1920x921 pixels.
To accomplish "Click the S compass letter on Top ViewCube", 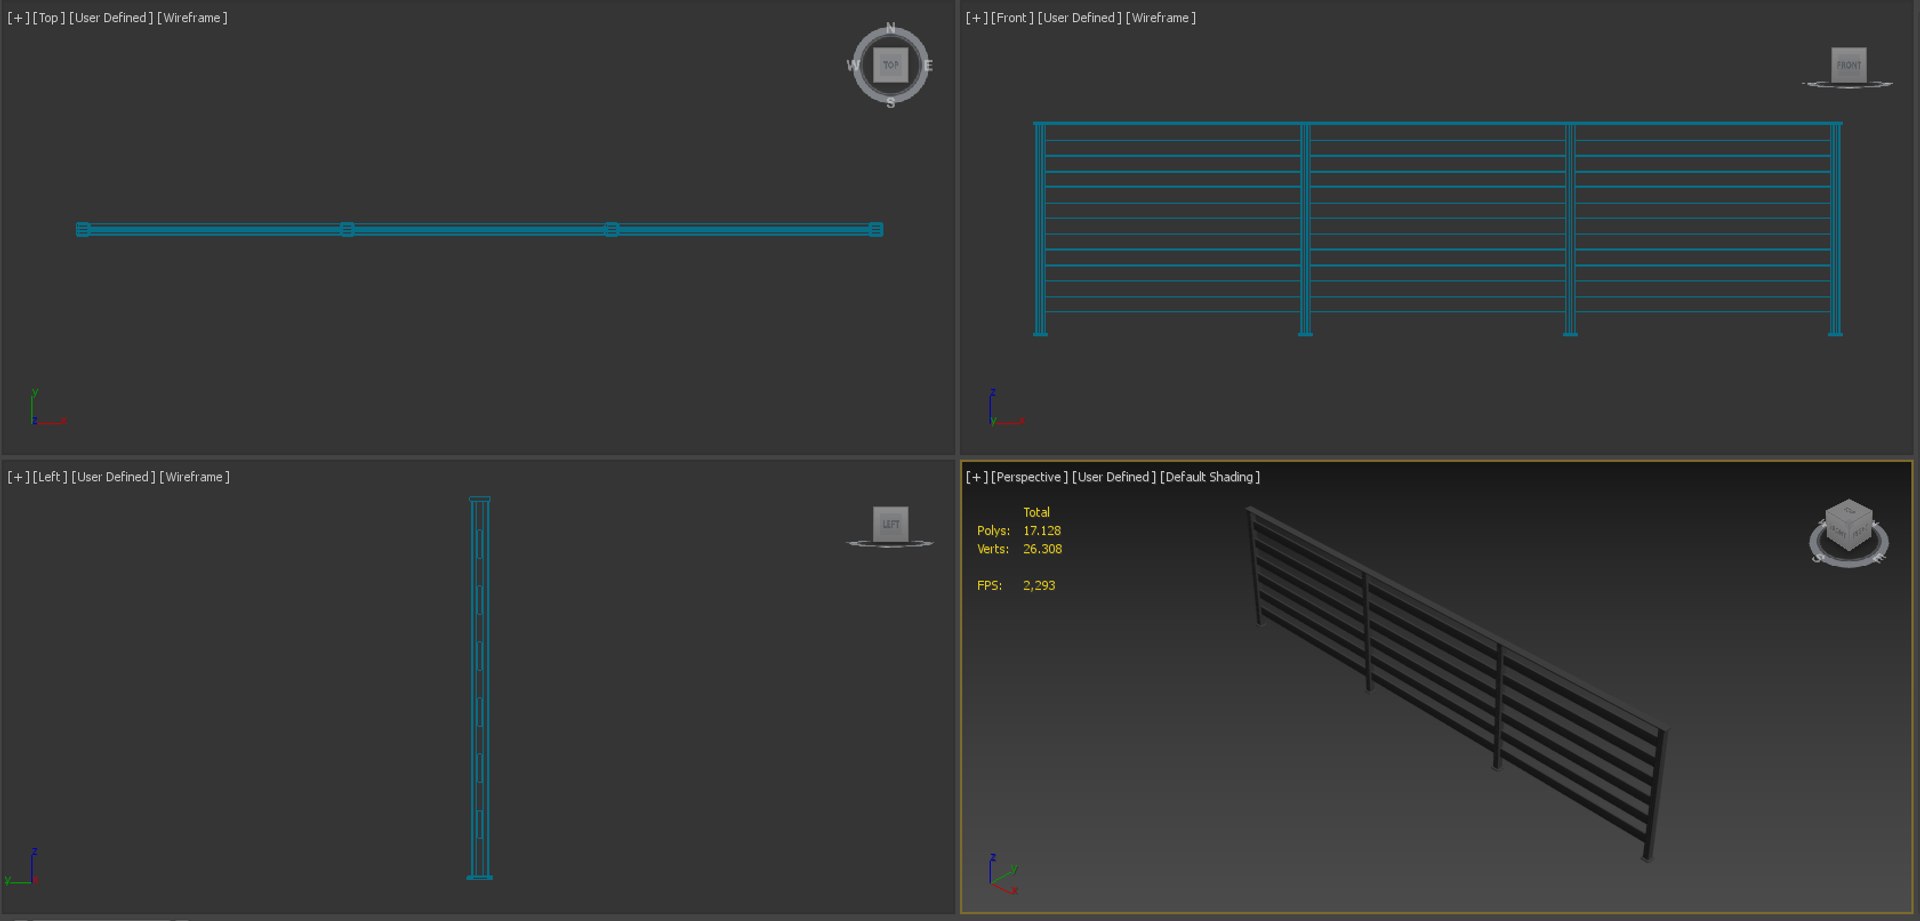I will point(890,103).
